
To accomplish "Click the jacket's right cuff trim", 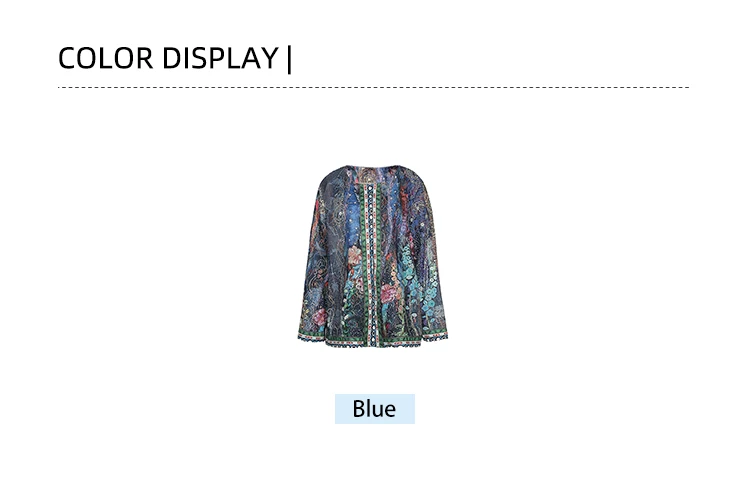I will 434,336.
